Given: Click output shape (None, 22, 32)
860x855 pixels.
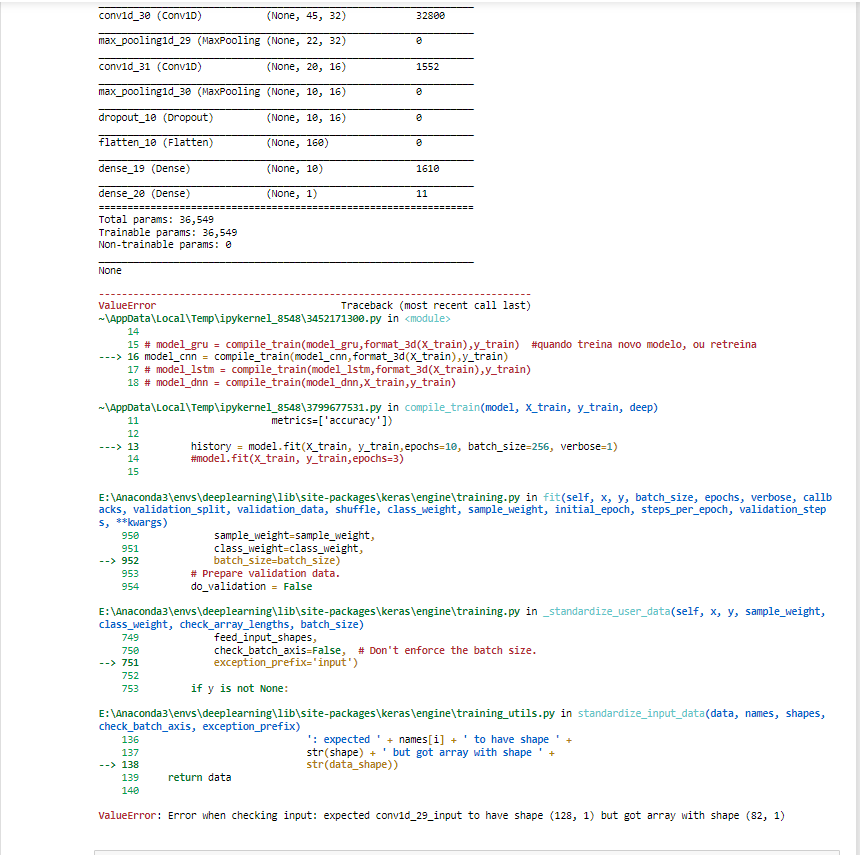Looking at the screenshot, I should [306, 41].
